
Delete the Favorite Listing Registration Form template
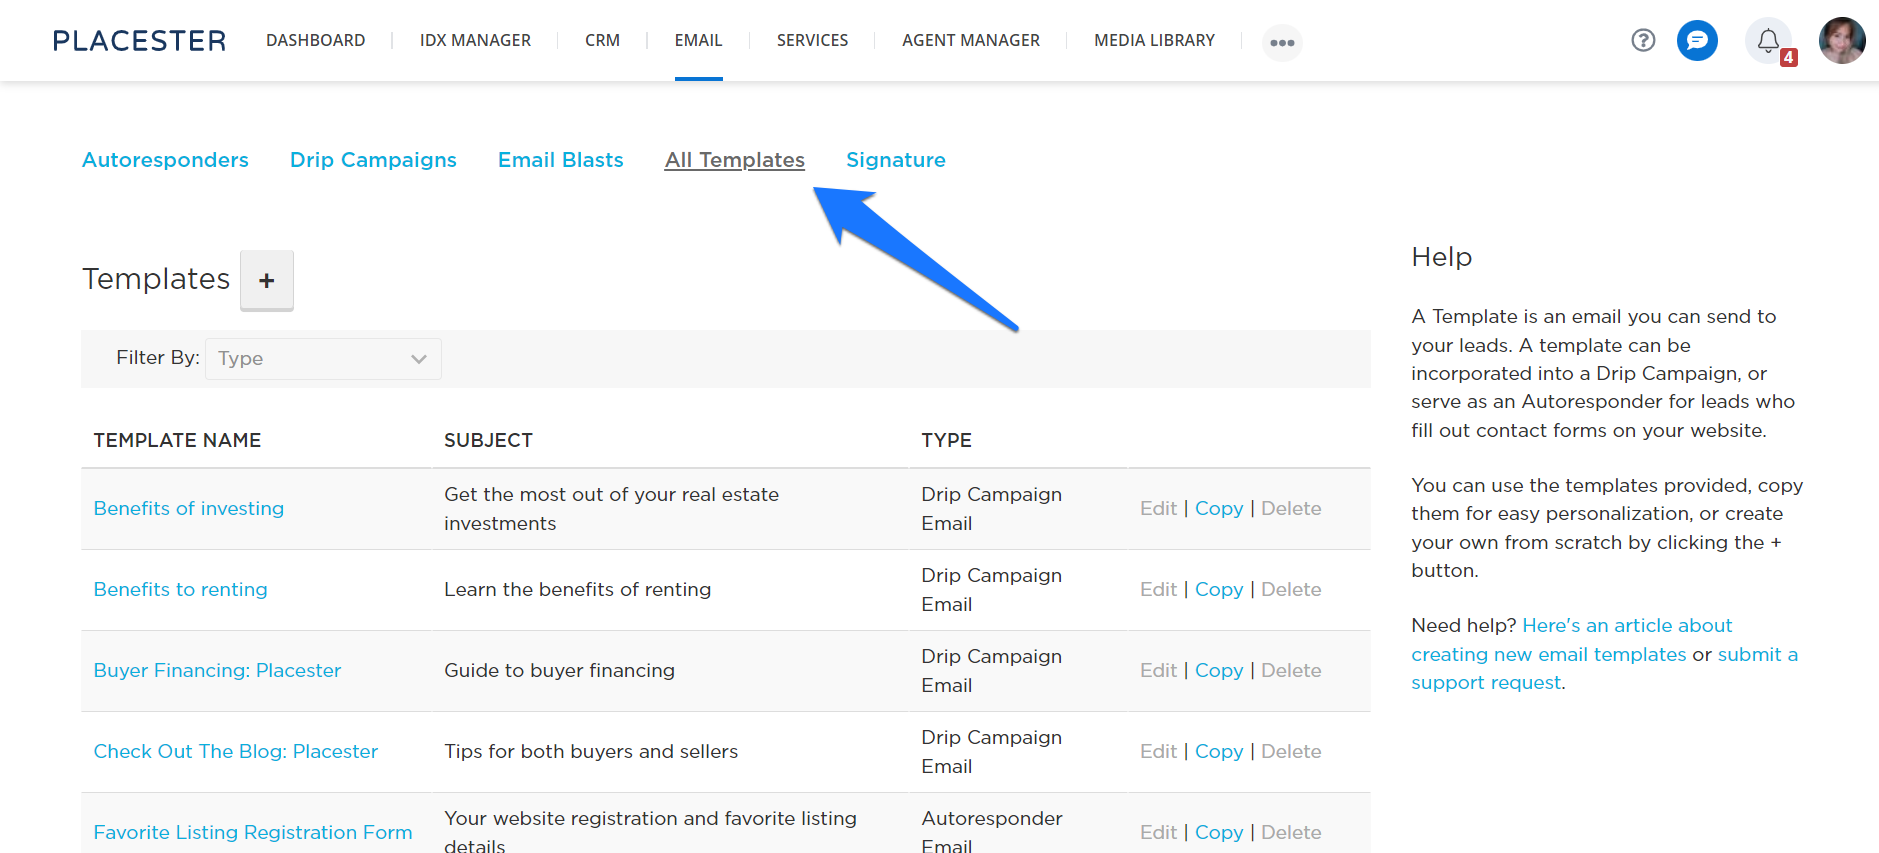(1291, 832)
